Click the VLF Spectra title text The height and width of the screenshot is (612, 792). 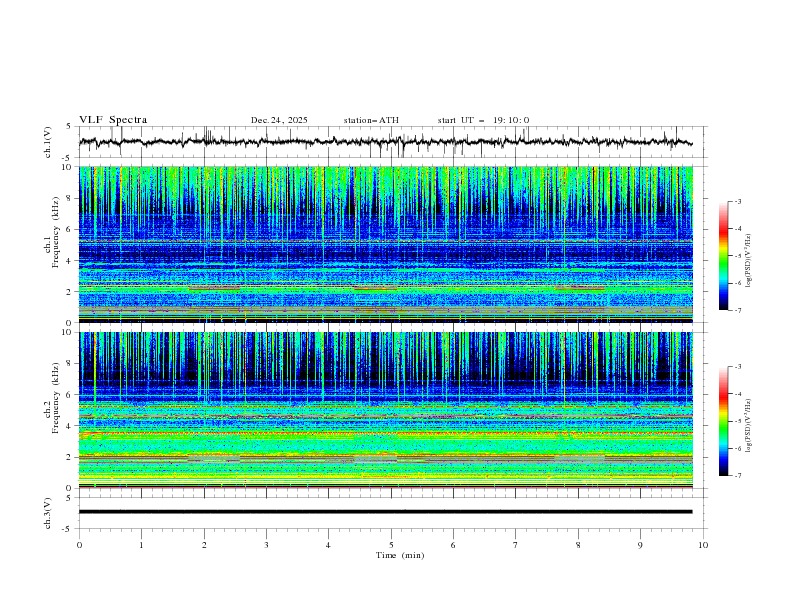(113, 120)
